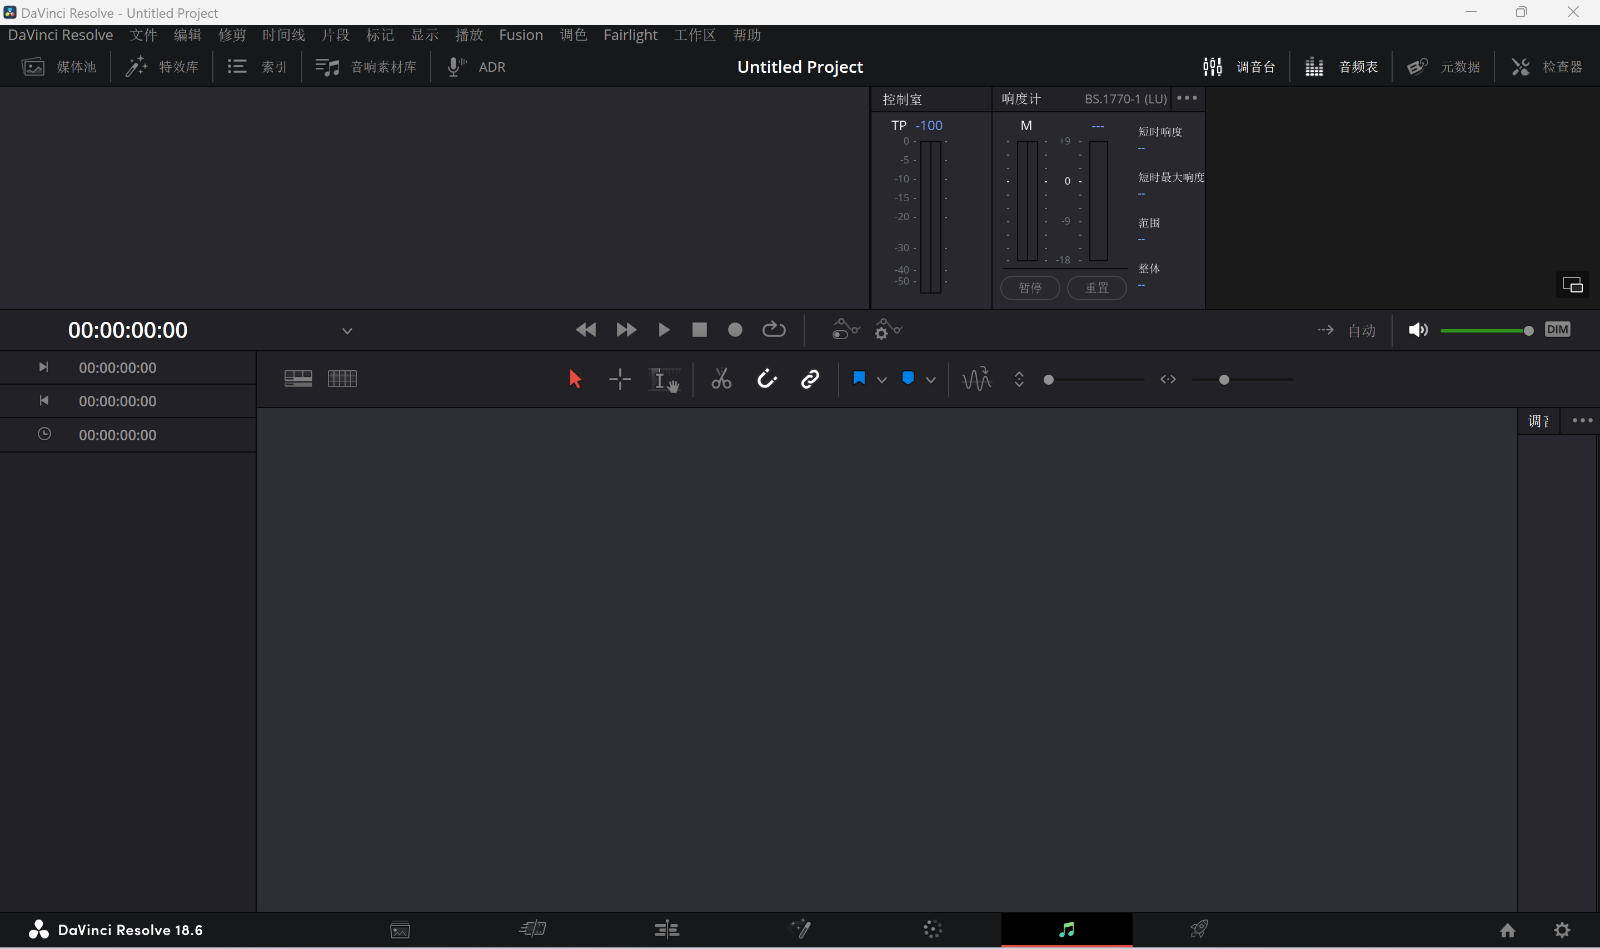The height and width of the screenshot is (949, 1600).
Task: Open the Fairlight menu
Action: click(630, 35)
